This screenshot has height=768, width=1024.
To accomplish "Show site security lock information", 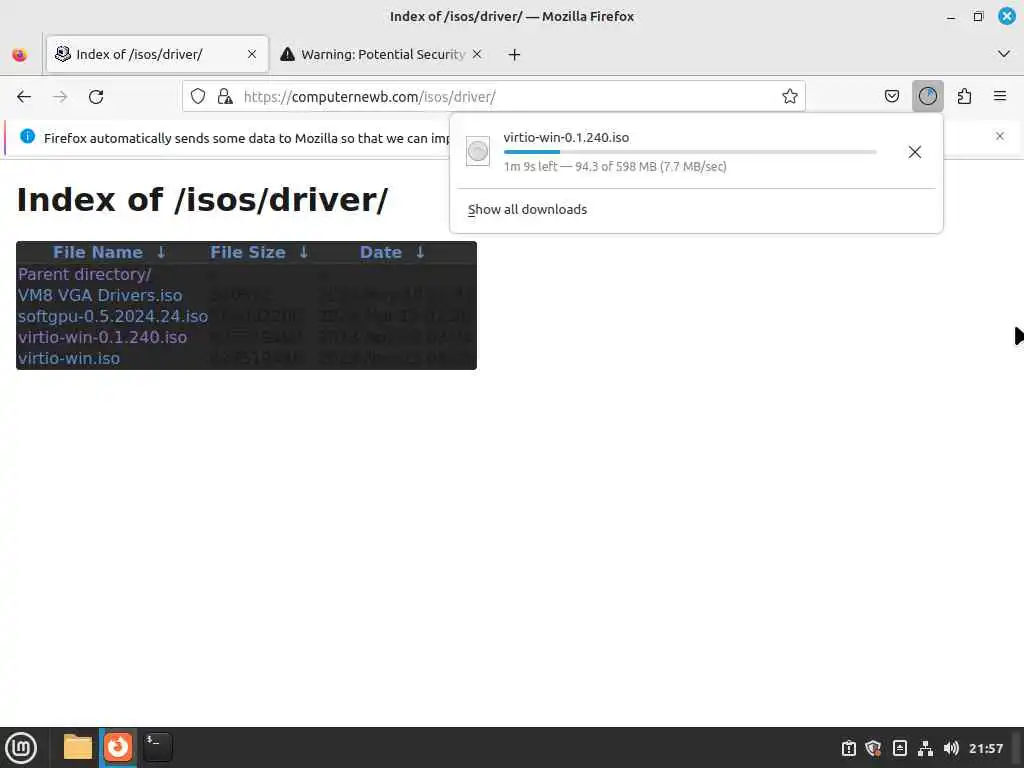I will (x=225, y=97).
